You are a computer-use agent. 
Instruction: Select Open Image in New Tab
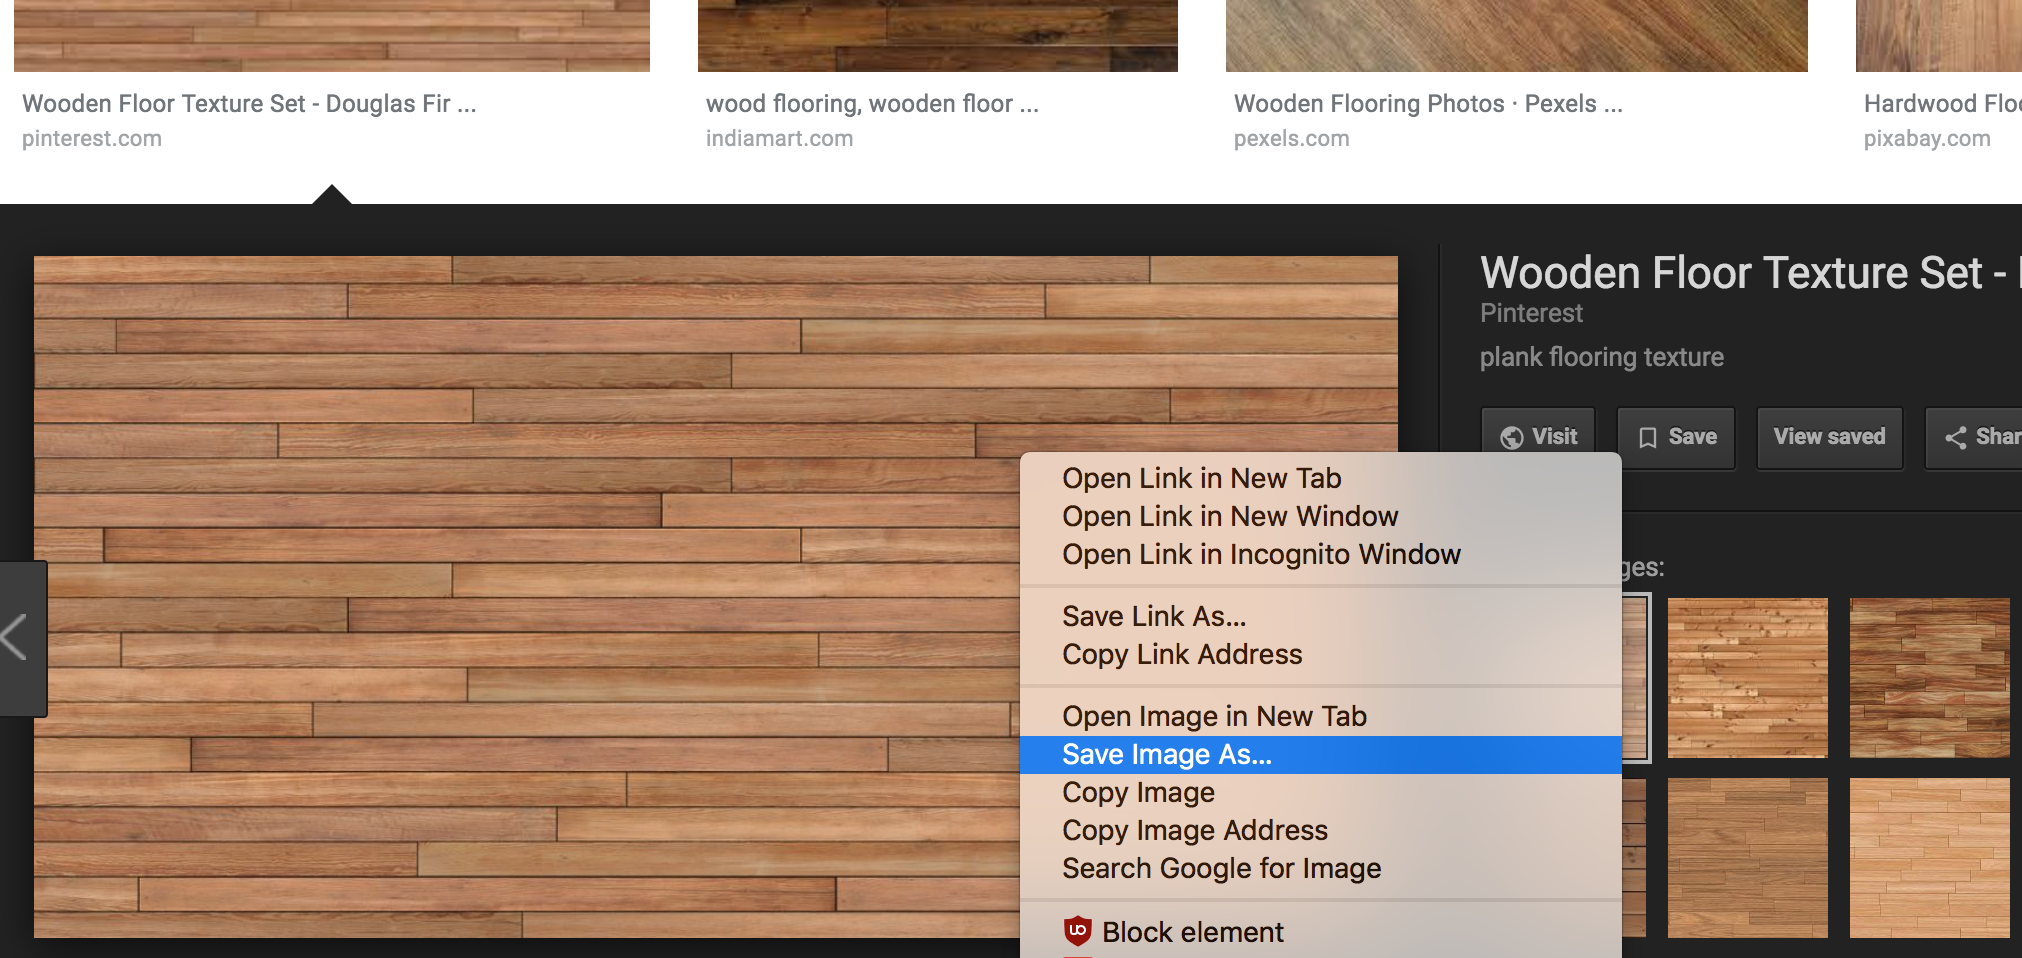1320,717
